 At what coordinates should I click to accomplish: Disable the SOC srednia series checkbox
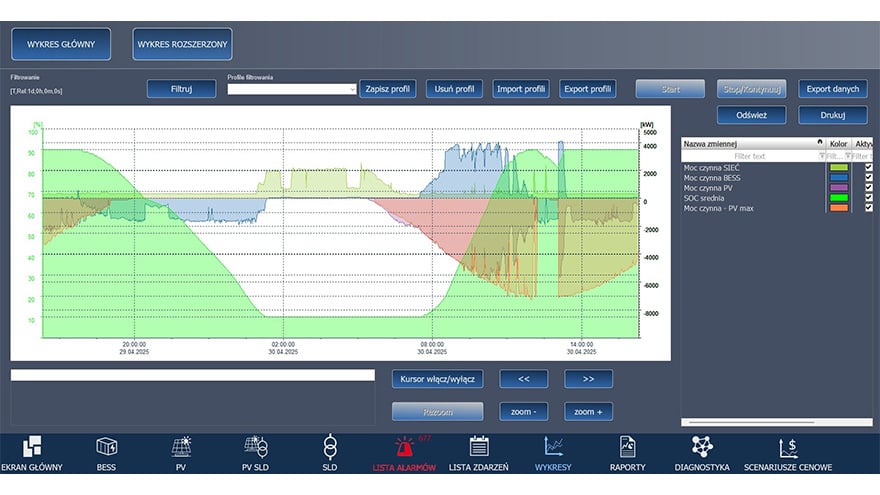868,197
